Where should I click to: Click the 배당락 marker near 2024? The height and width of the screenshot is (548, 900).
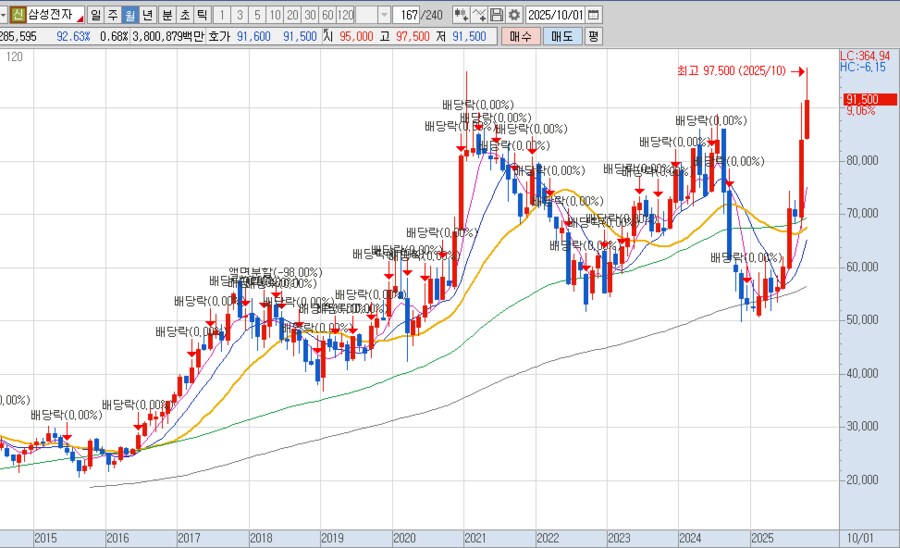(x=711, y=121)
